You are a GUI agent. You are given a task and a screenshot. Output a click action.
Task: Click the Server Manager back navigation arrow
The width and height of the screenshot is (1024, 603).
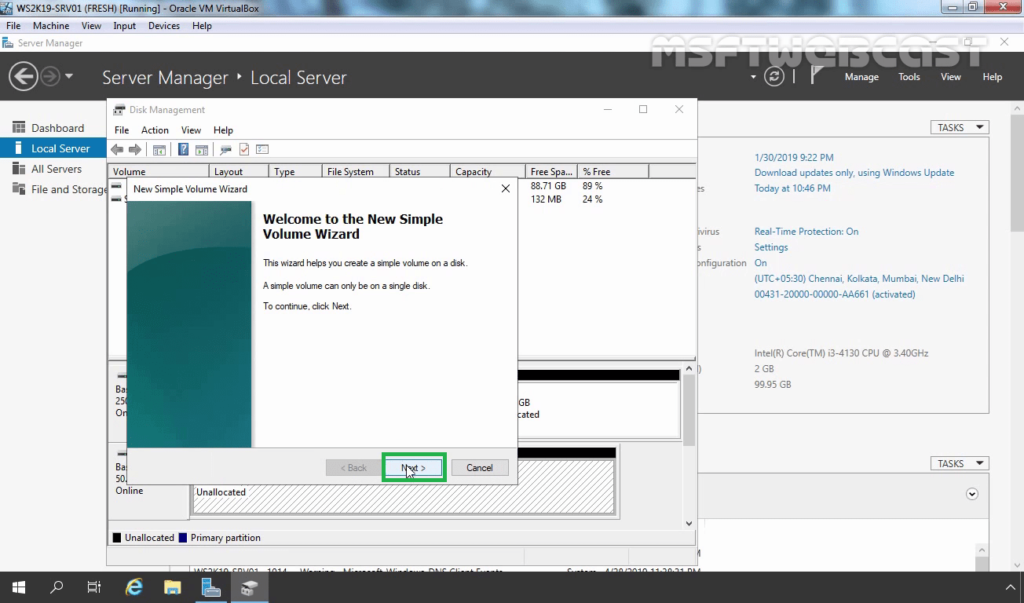23,76
